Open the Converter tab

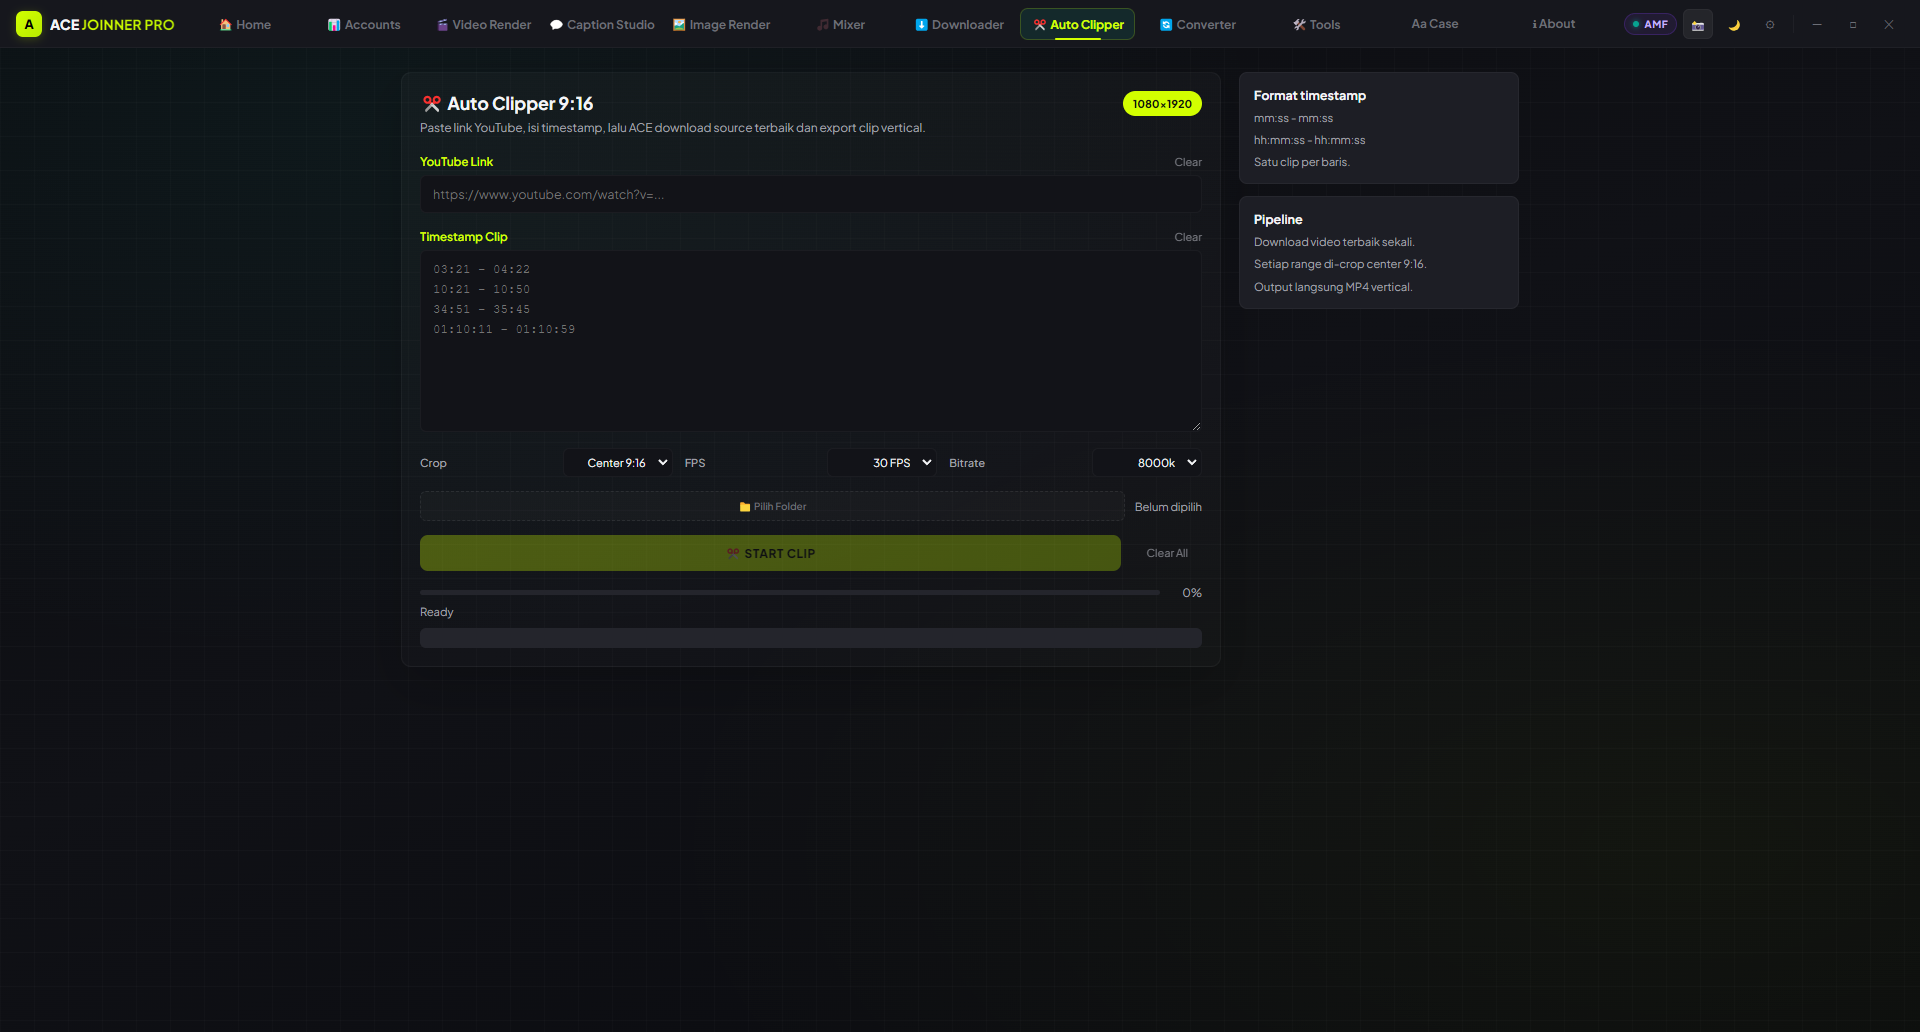(1197, 24)
